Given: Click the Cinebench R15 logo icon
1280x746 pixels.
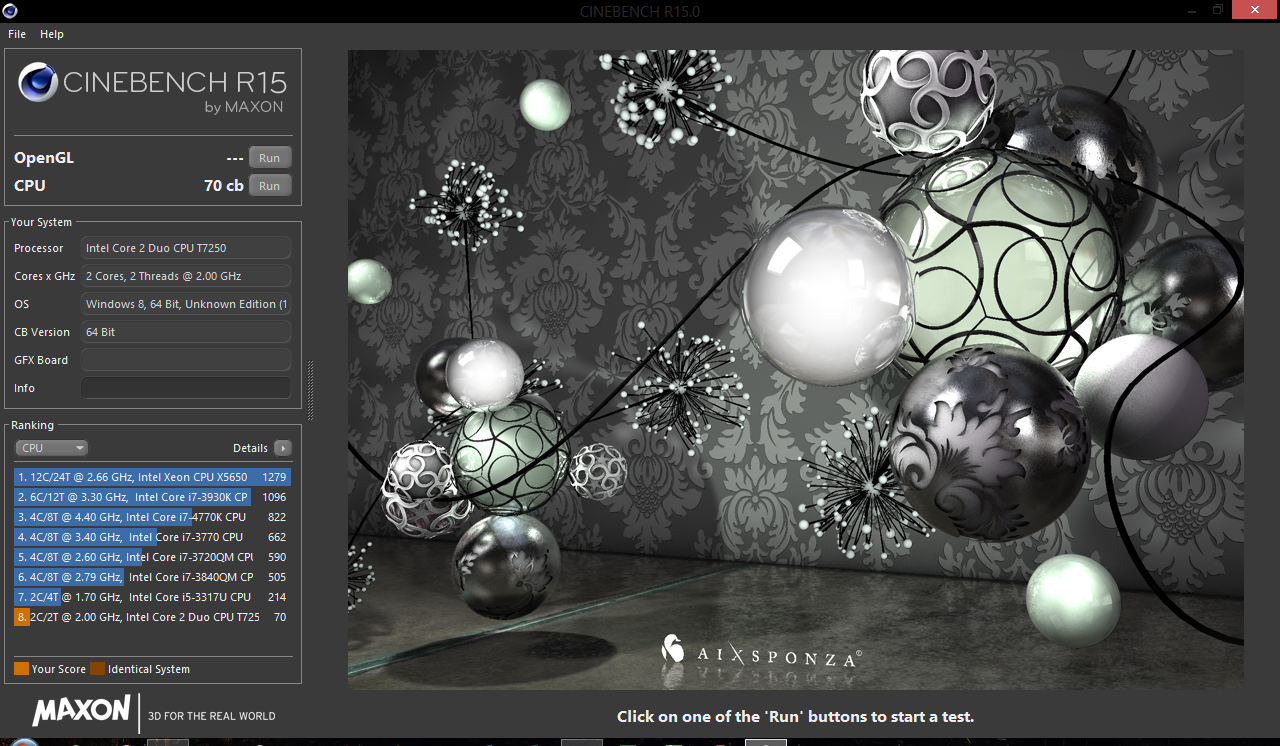Looking at the screenshot, I should tap(37, 82).
